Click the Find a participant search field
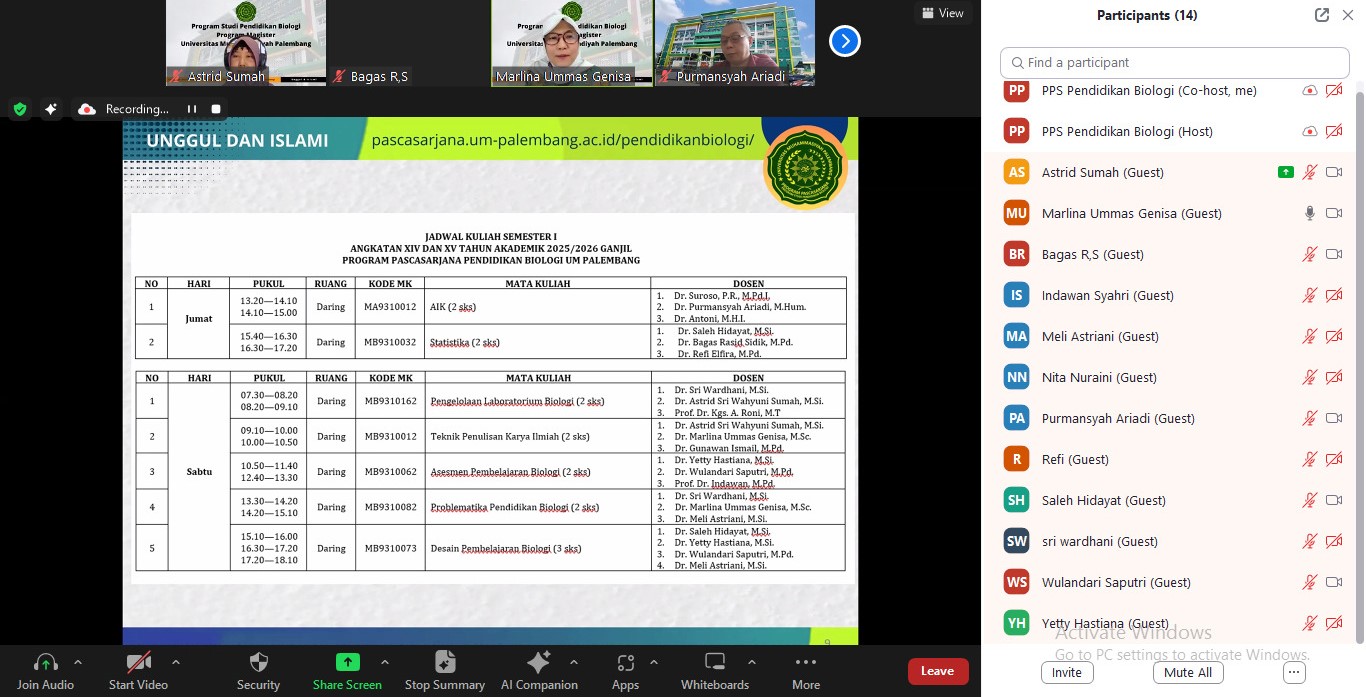 1175,62
